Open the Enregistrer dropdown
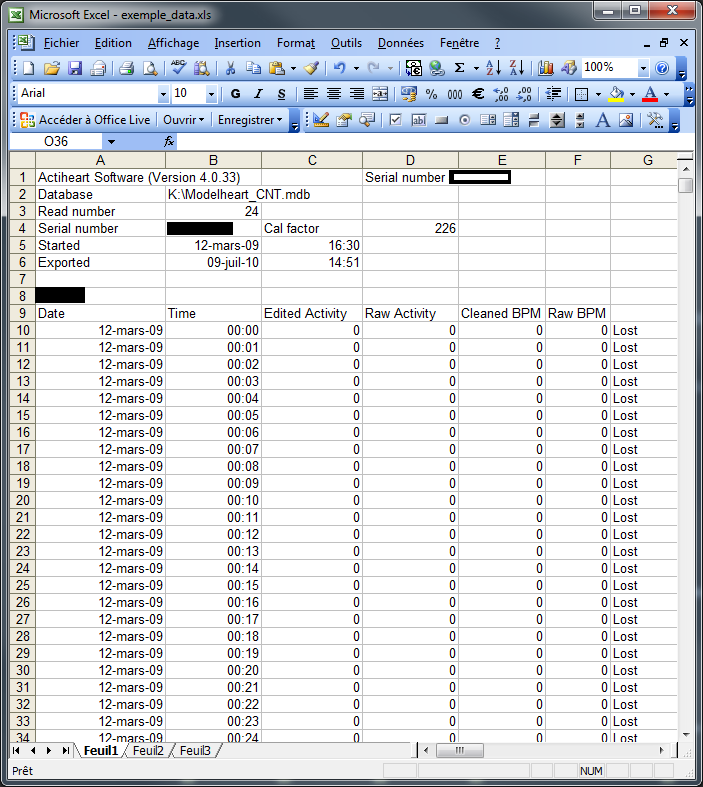 pyautogui.click(x=250, y=120)
